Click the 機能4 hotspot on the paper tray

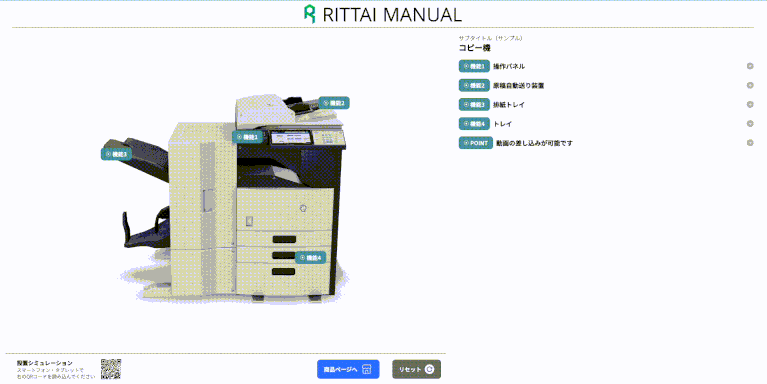pyautogui.click(x=310, y=258)
